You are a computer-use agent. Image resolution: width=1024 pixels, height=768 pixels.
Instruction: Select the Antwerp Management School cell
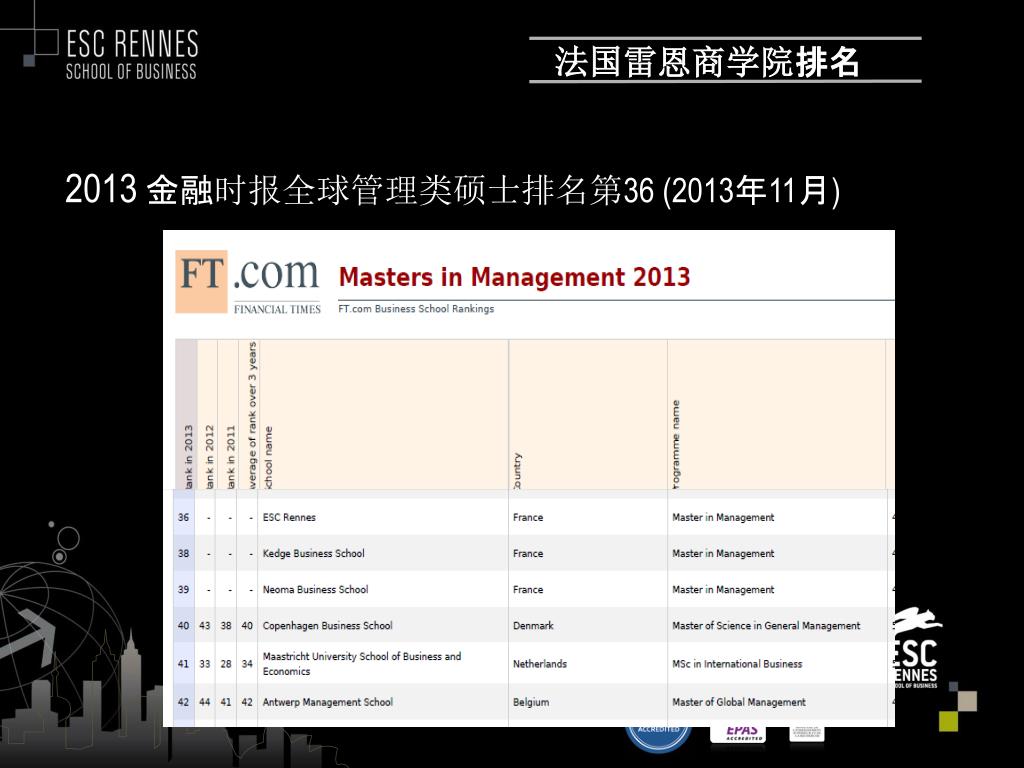click(x=328, y=702)
